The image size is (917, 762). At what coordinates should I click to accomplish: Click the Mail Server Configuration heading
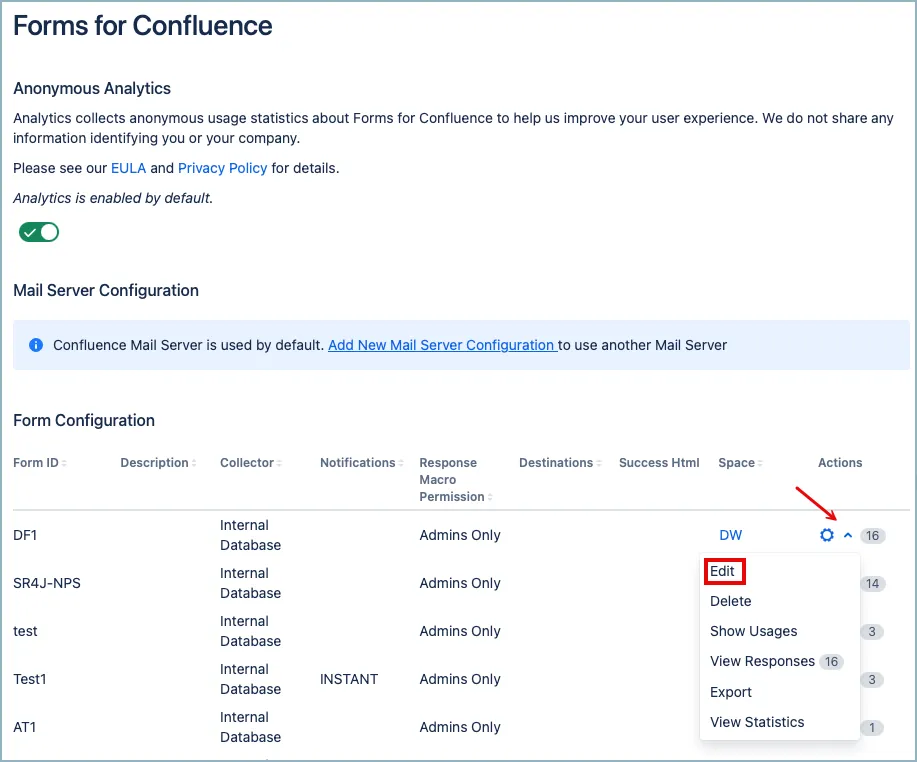[106, 291]
